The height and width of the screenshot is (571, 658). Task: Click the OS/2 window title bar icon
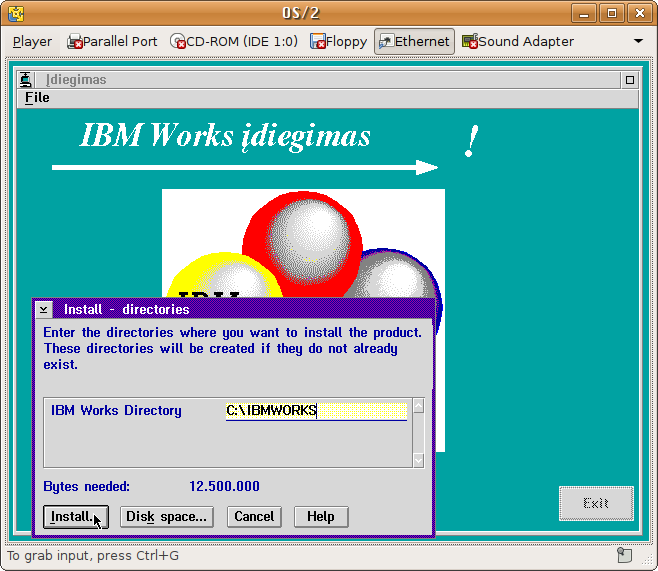pos(16,13)
